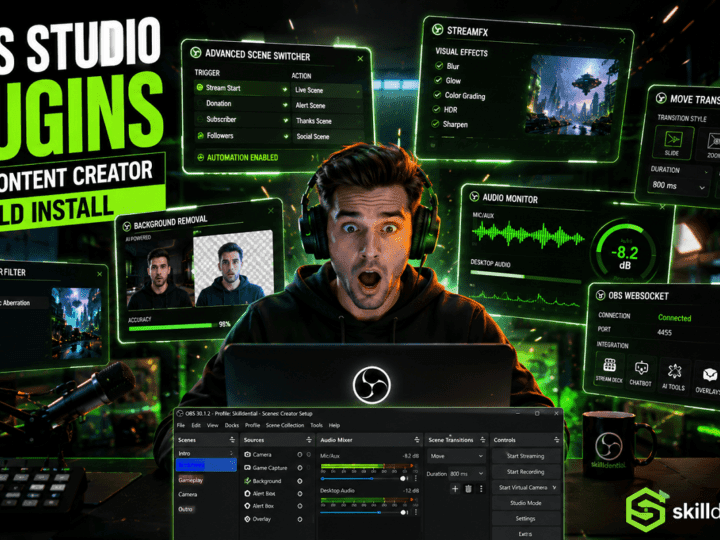The image size is (720, 540).
Task: Select the Alert Scene action
Action: pyautogui.click(x=327, y=106)
